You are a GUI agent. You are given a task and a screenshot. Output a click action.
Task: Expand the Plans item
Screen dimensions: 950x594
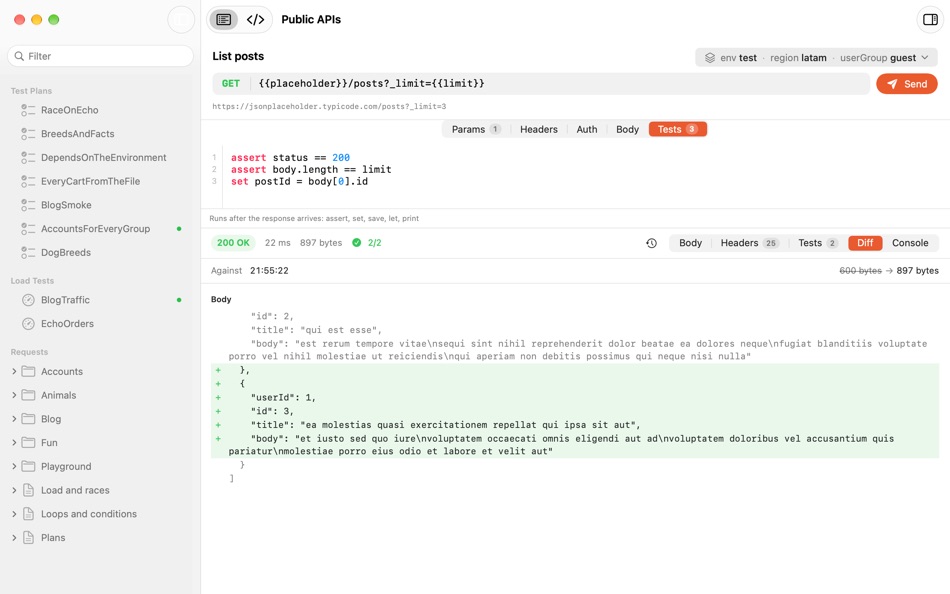14,538
